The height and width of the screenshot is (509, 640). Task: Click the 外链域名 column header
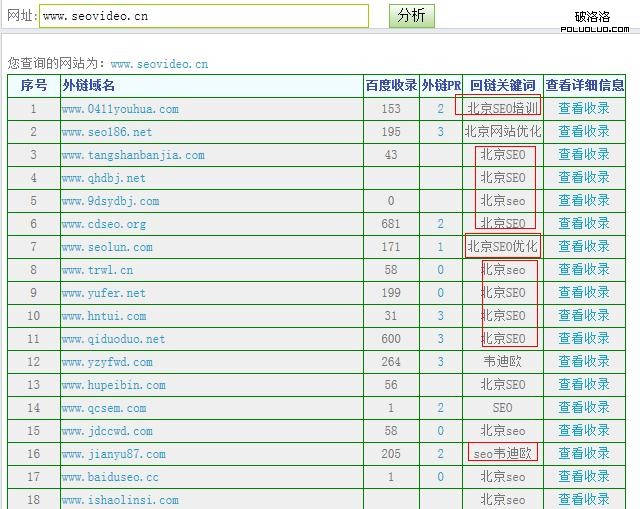pos(89,86)
